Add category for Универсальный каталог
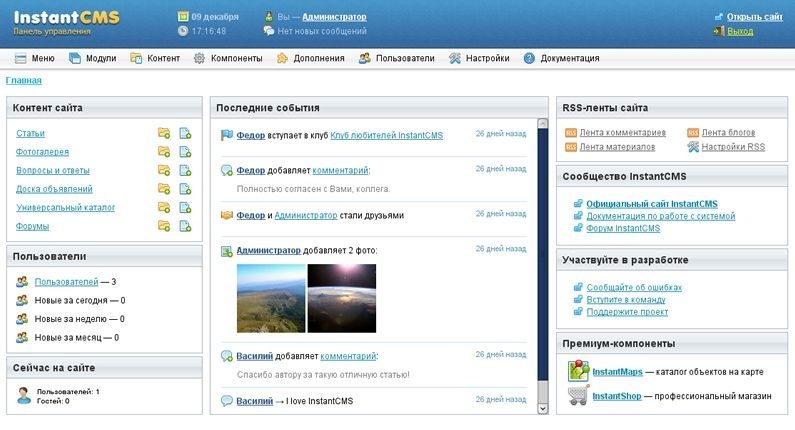 click(x=164, y=207)
